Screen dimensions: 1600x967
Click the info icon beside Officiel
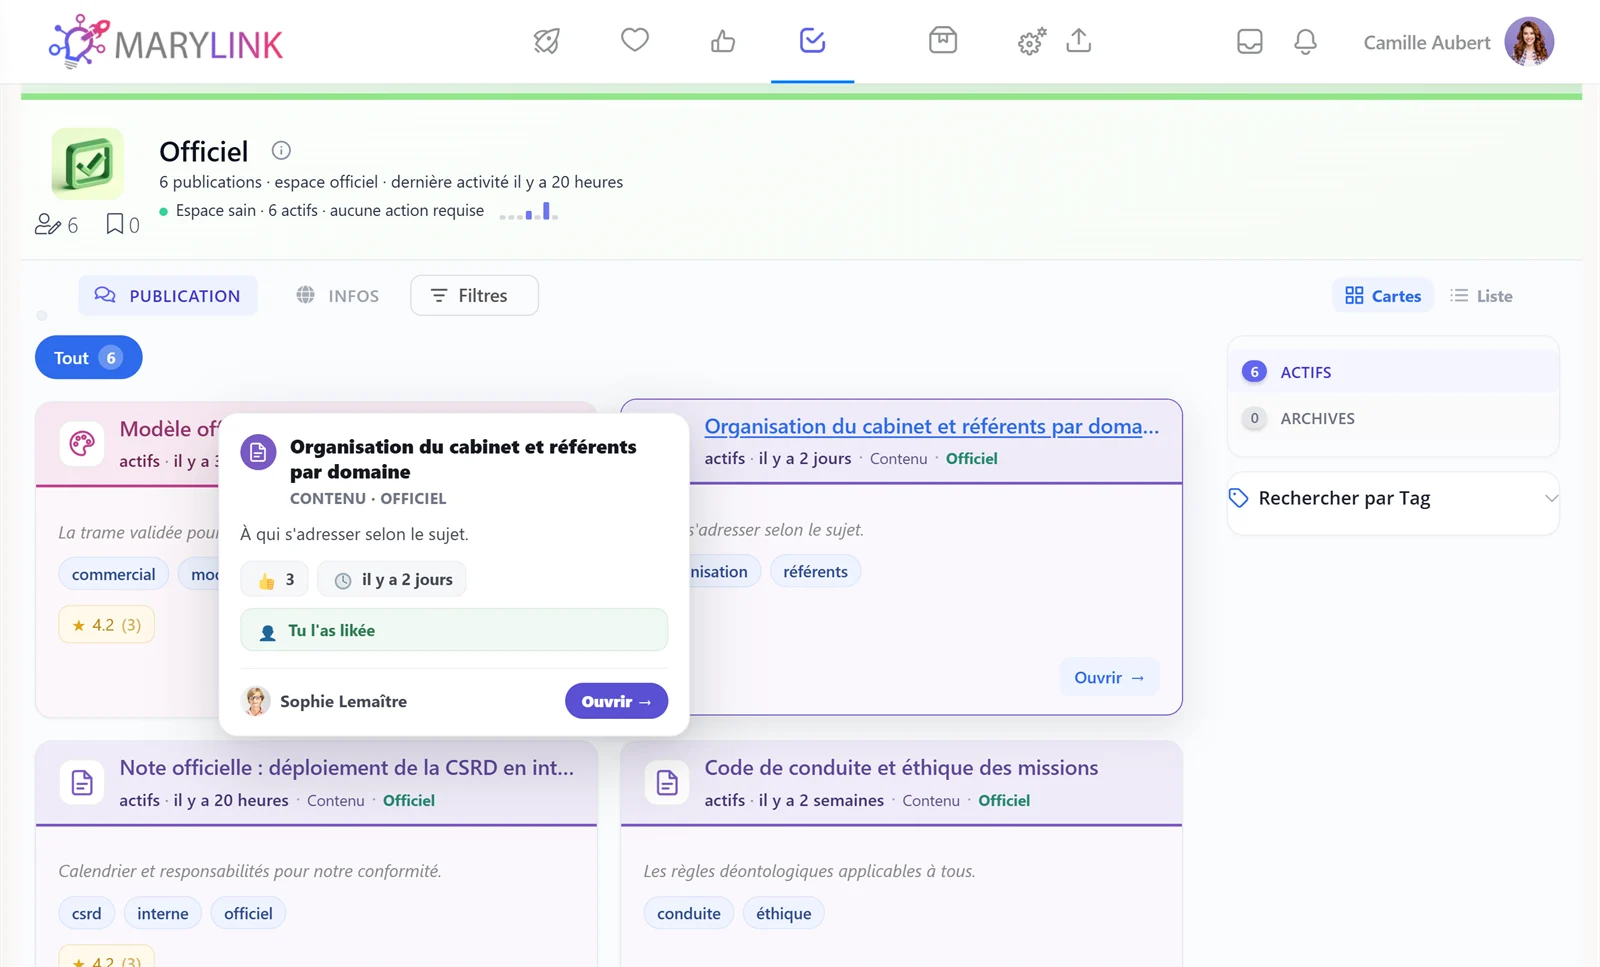click(281, 151)
